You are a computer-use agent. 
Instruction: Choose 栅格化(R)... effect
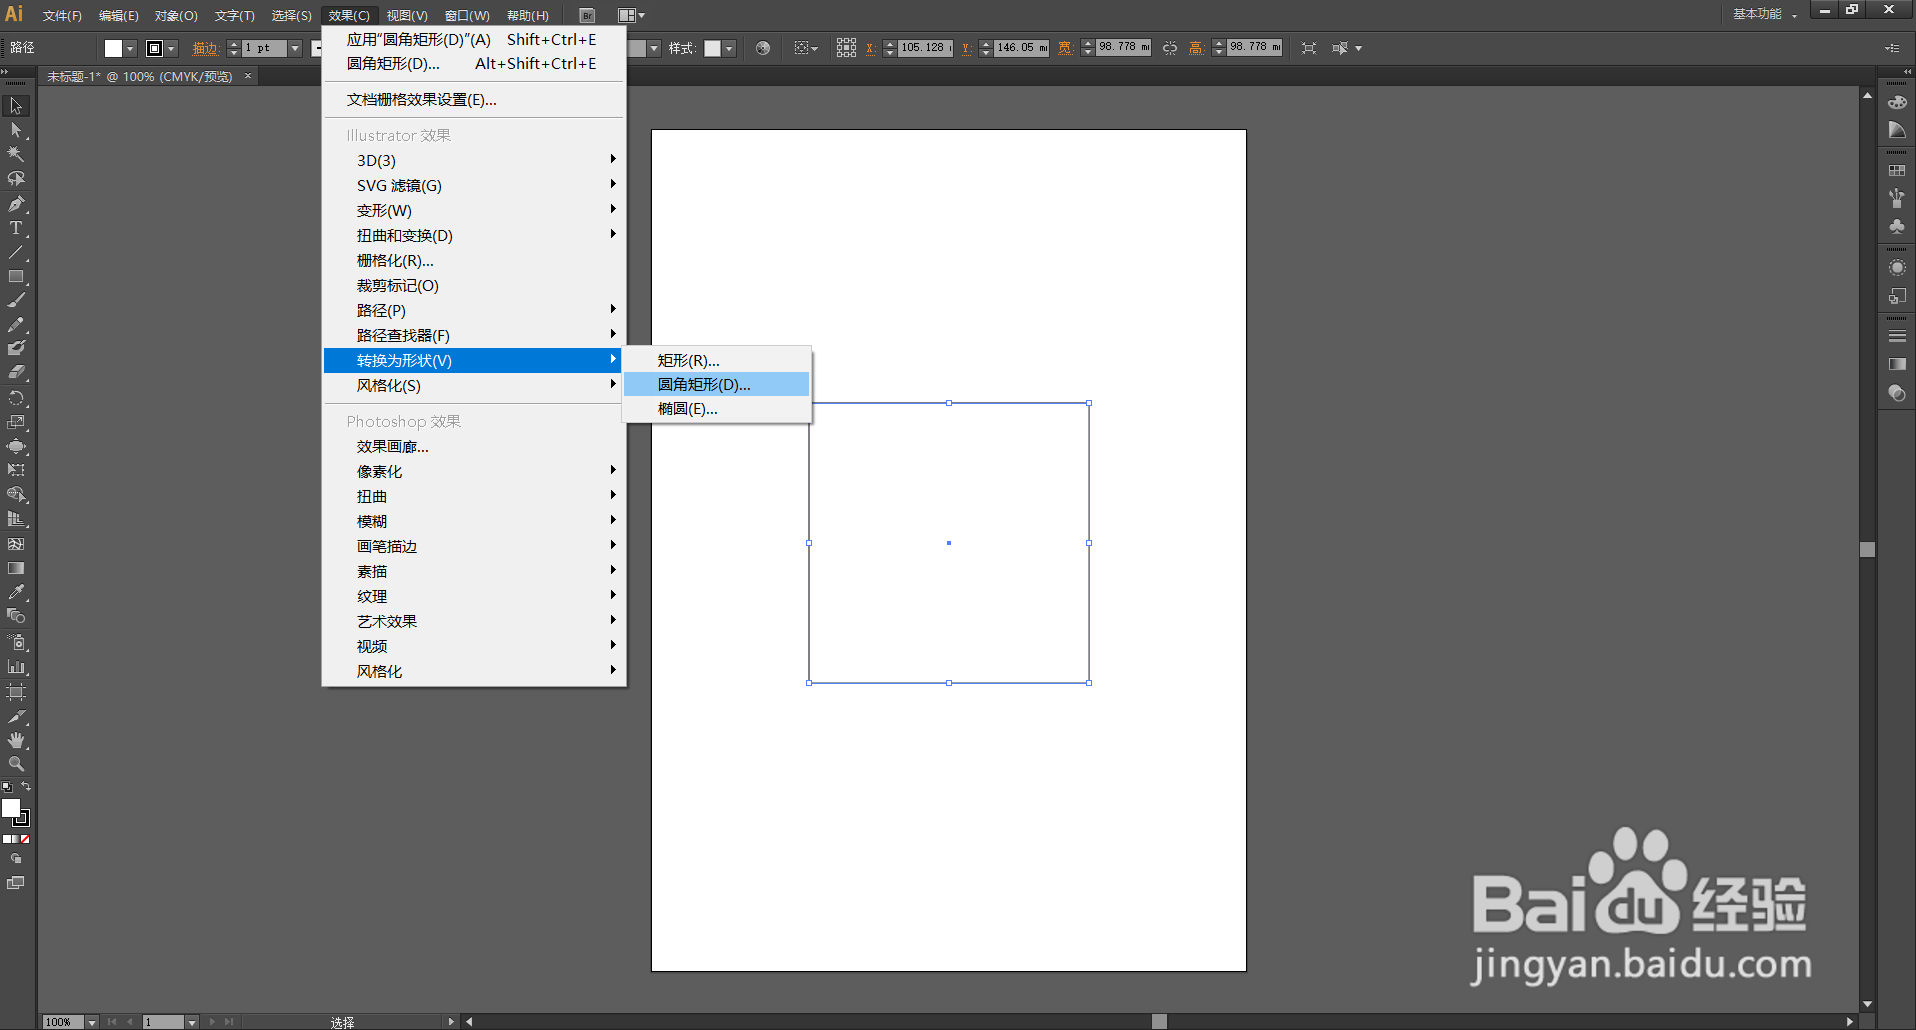474,260
